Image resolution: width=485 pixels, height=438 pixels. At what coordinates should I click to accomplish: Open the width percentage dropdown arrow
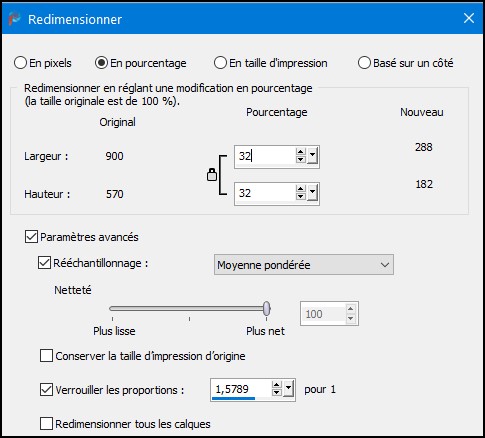[x=312, y=156]
